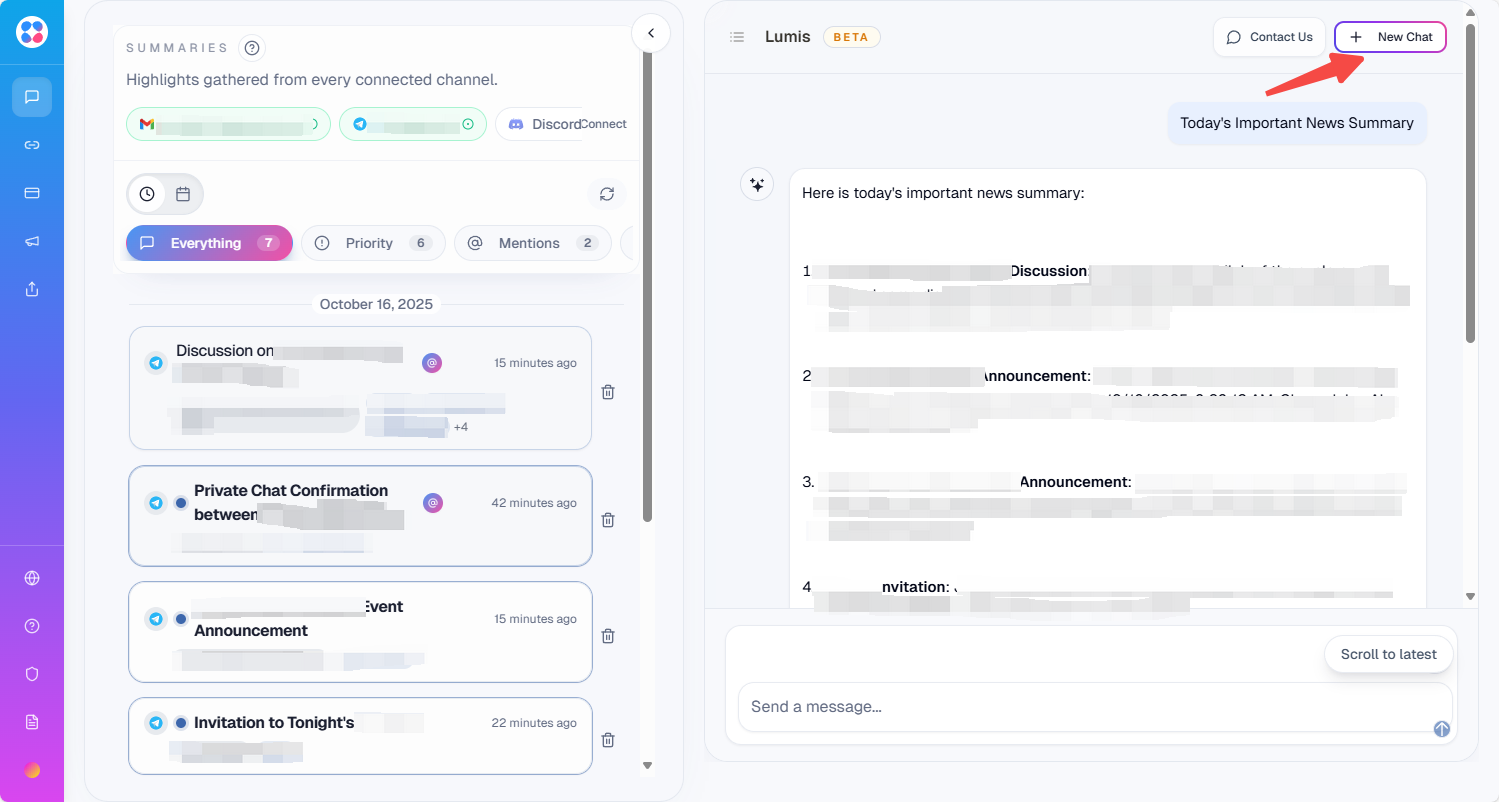The width and height of the screenshot is (1499, 802).
Task: Collapse the summaries panel with chevron
Action: [651, 33]
